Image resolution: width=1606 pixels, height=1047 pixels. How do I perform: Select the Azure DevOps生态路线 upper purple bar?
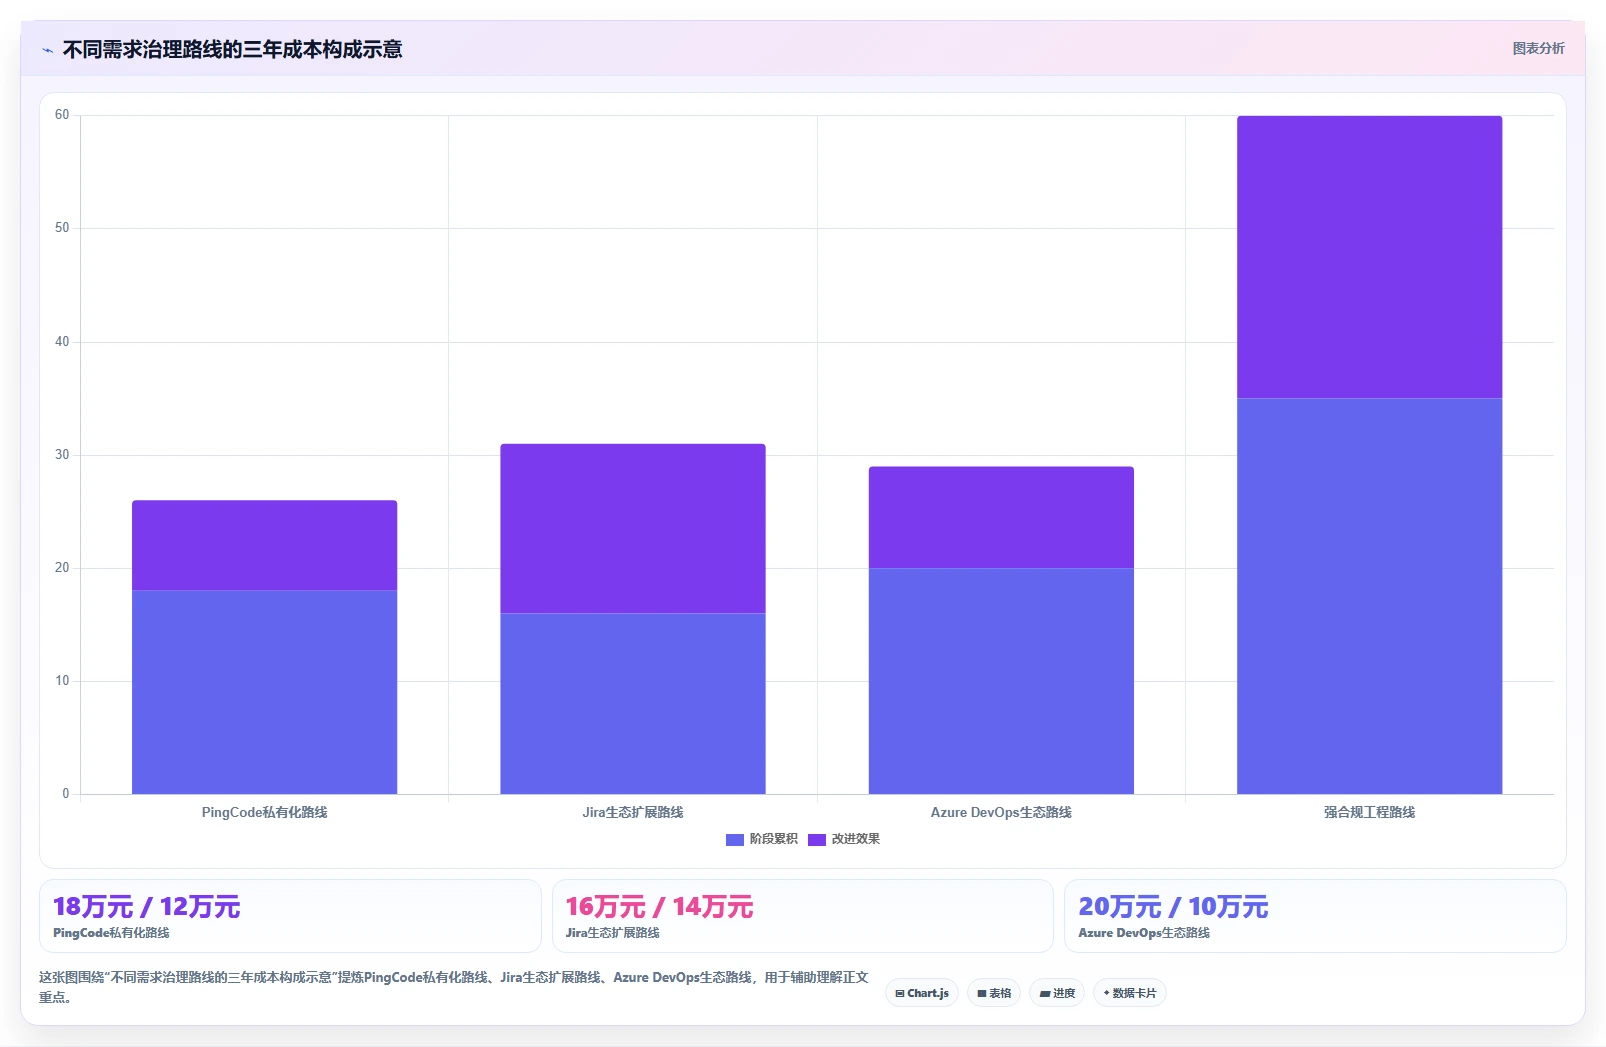[1001, 517]
